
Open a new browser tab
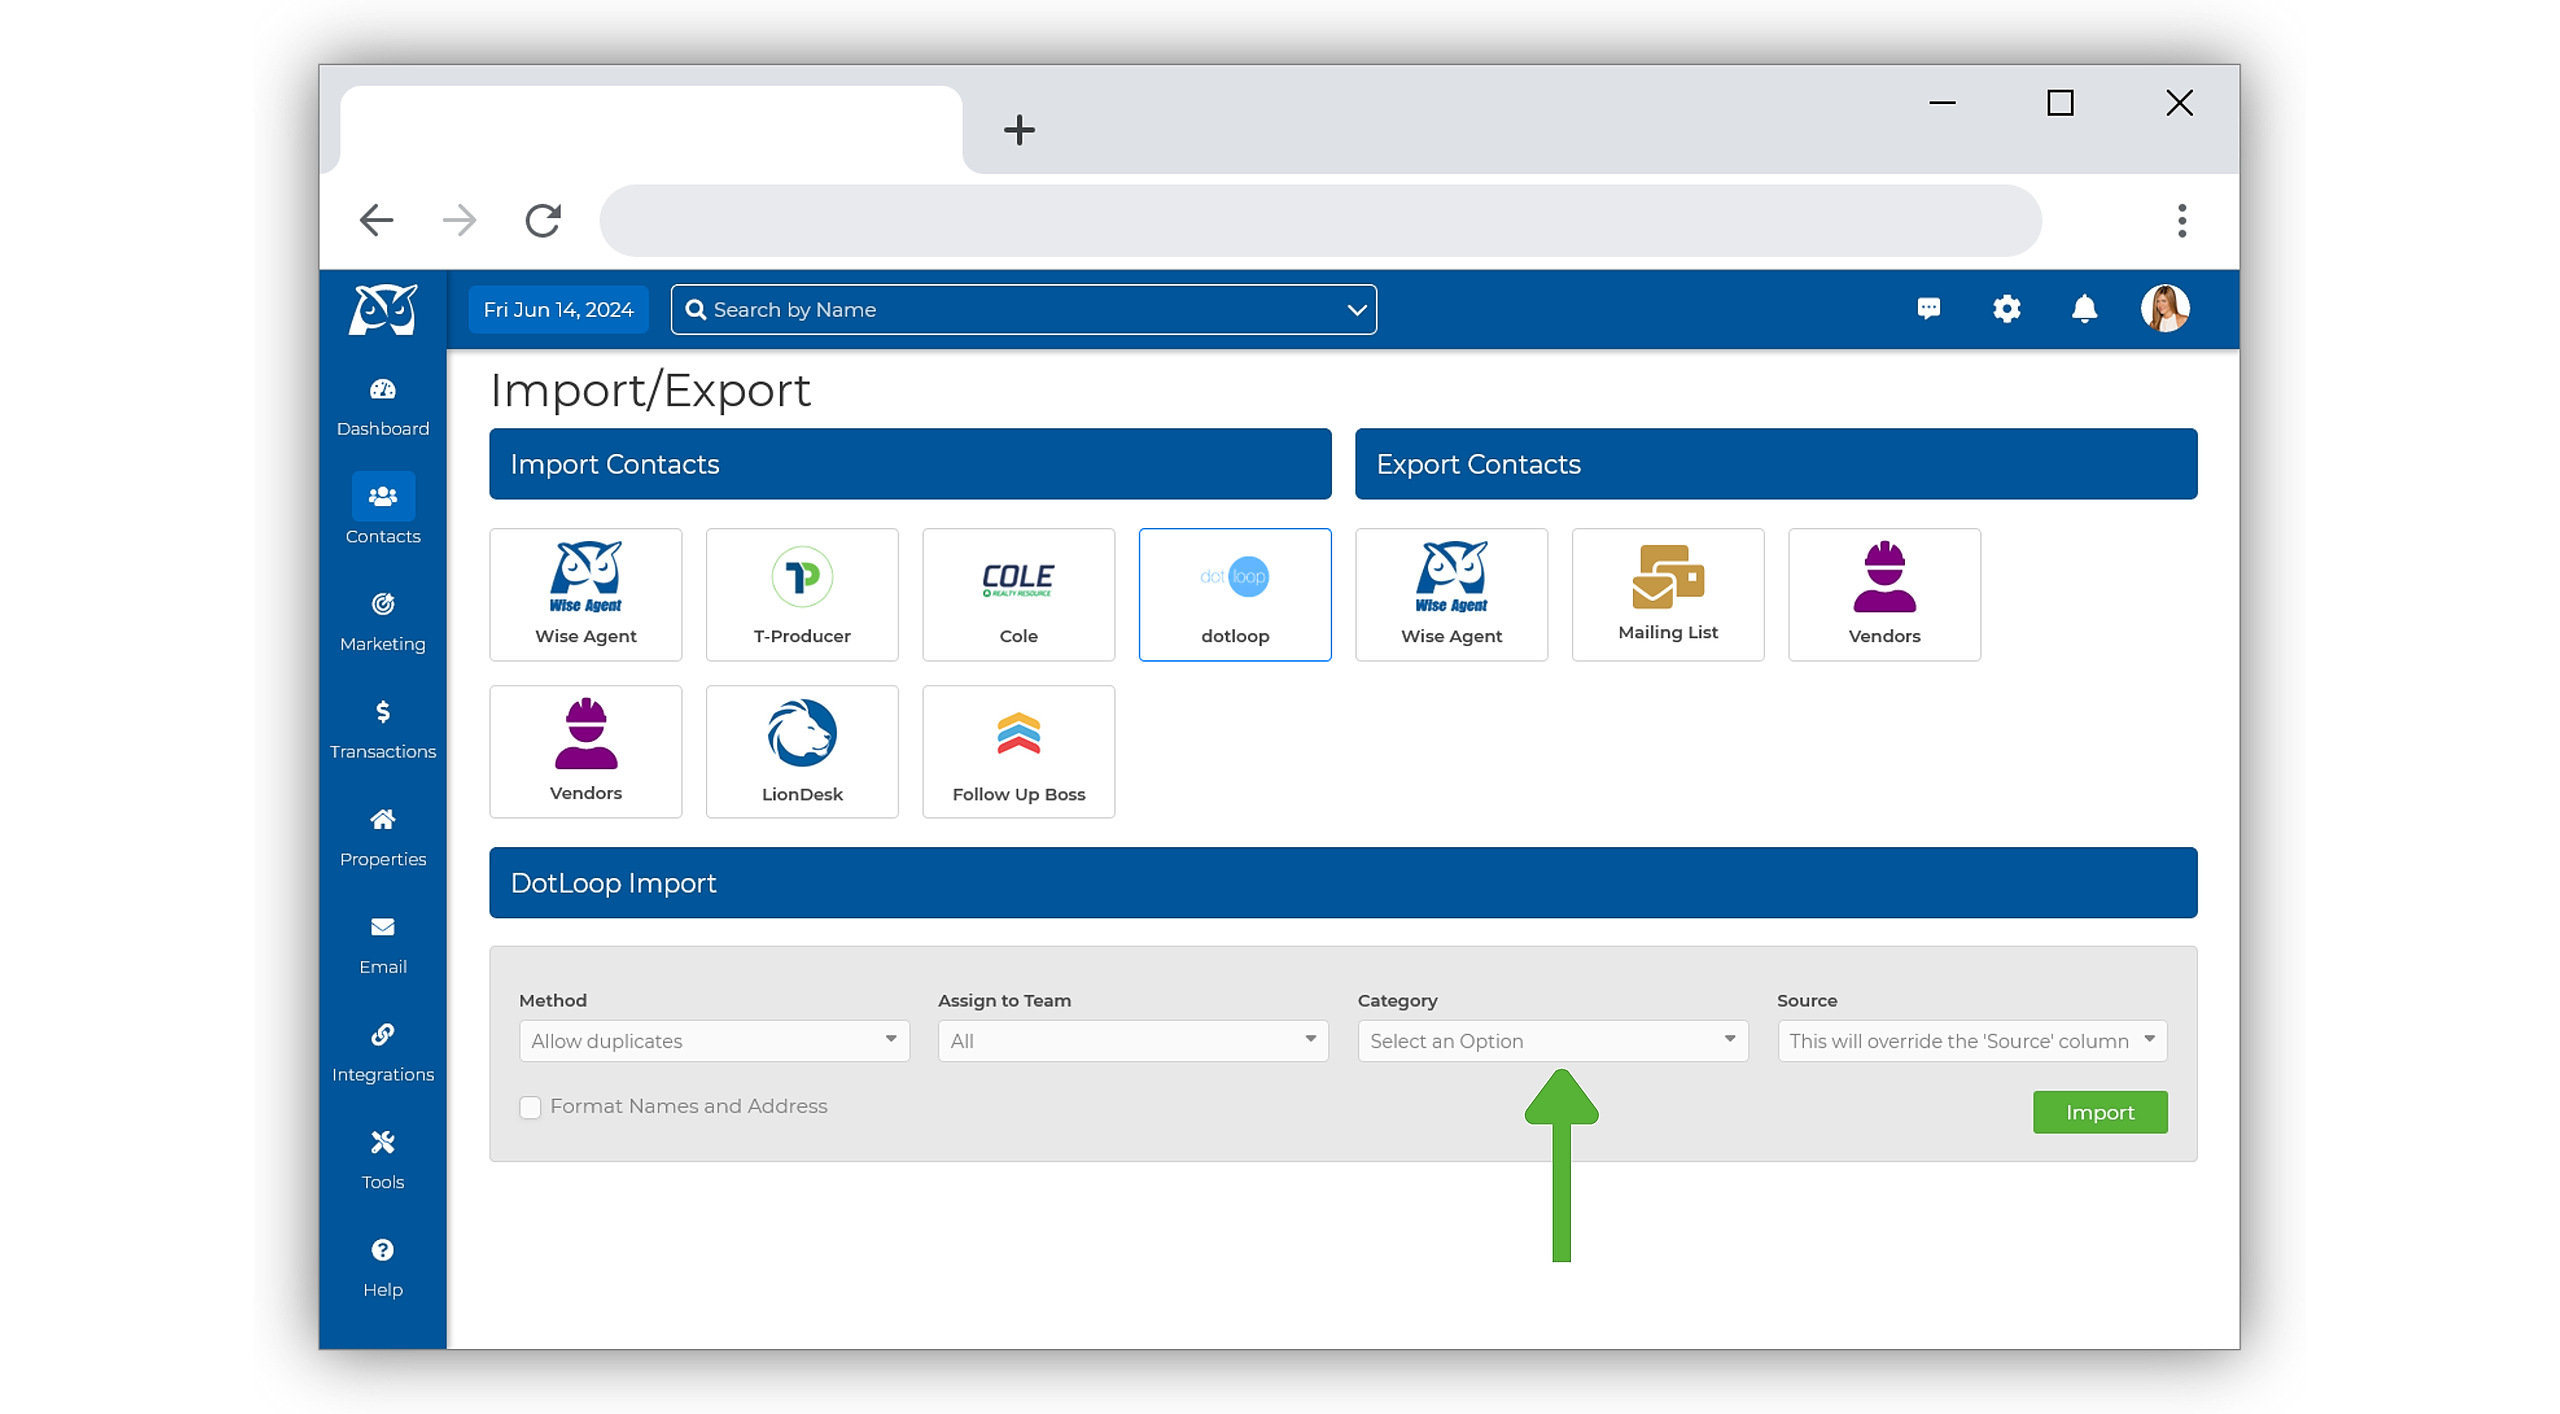tap(1019, 130)
